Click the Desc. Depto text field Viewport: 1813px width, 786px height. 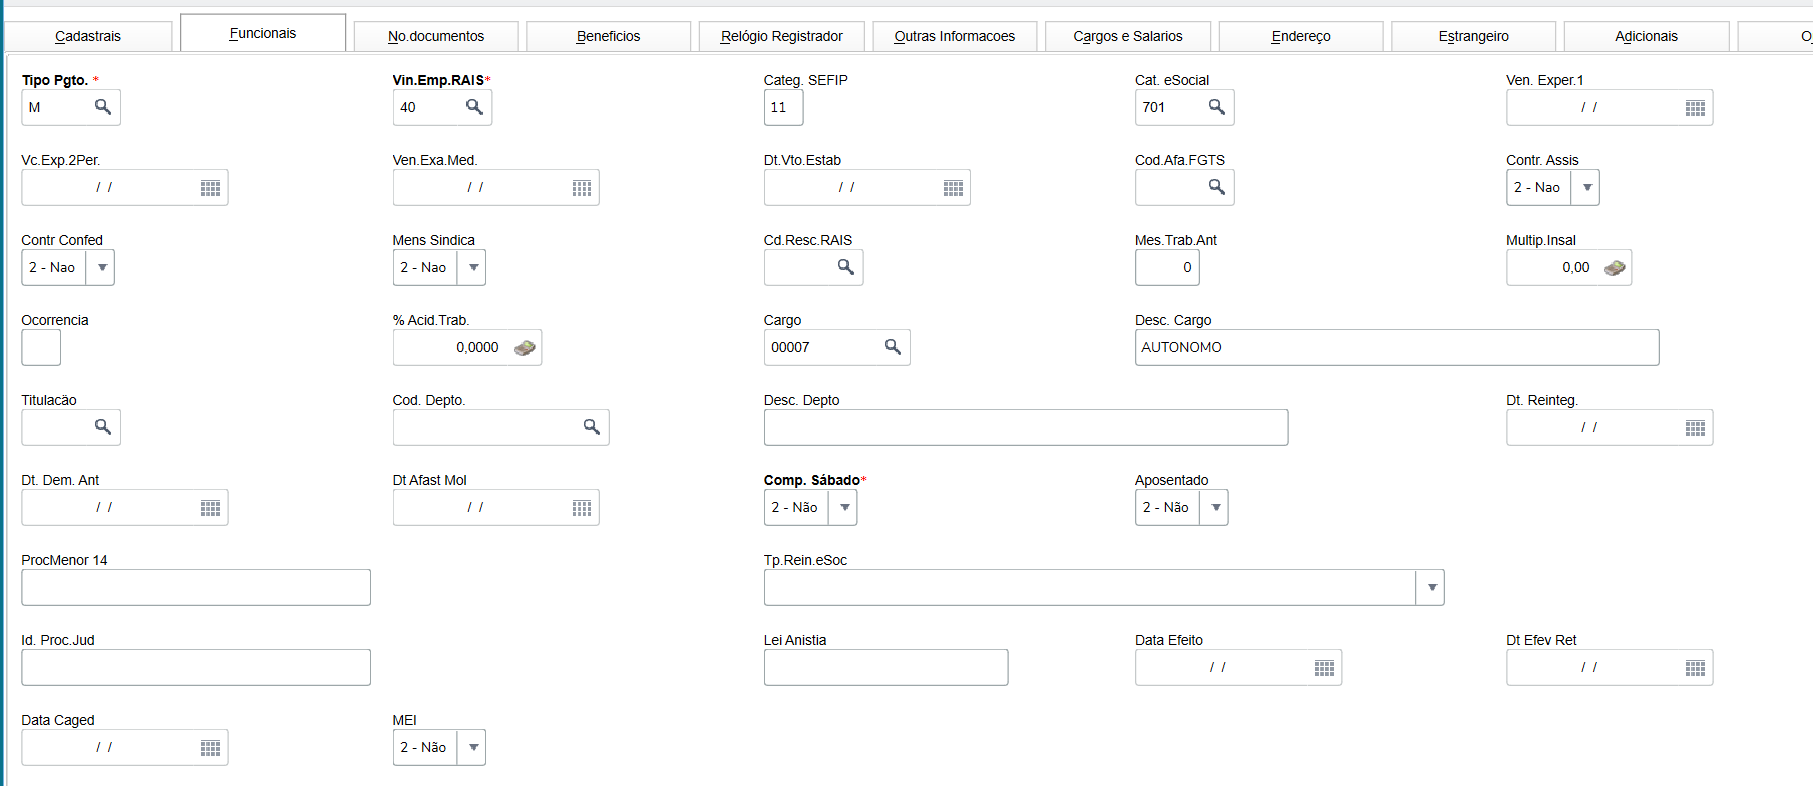1025,427
